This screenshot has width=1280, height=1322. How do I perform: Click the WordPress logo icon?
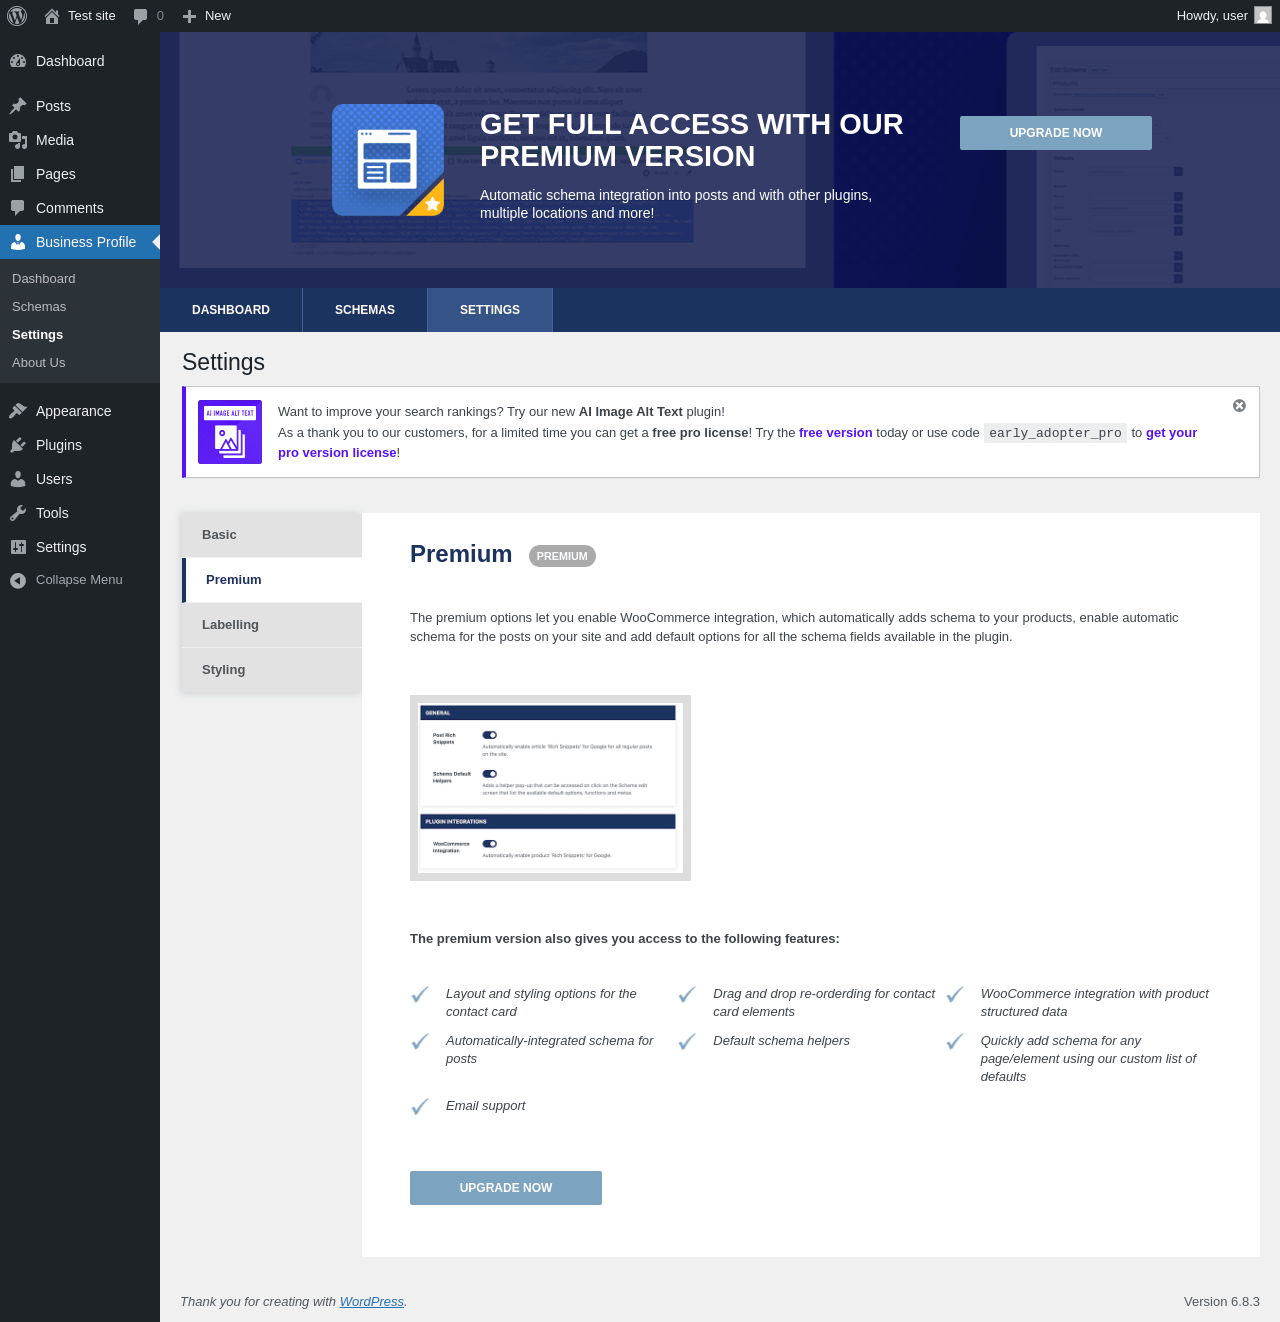(17, 16)
